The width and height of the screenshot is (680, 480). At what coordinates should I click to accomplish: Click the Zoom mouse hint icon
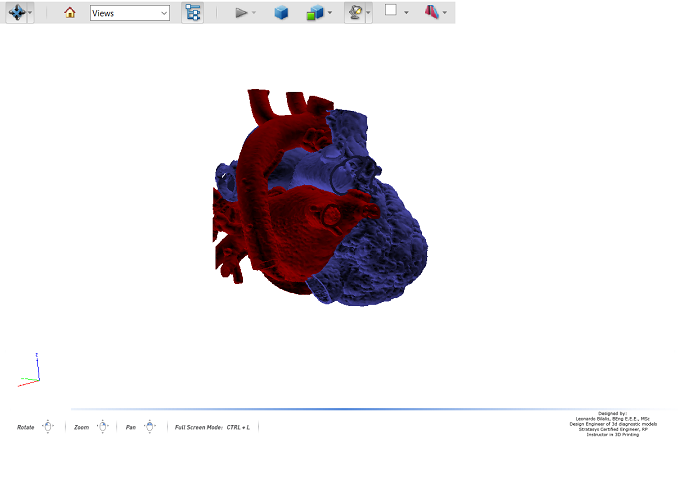click(102, 427)
